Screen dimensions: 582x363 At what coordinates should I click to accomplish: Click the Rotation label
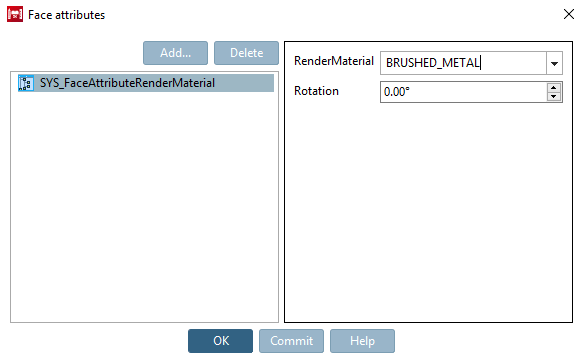[x=316, y=91]
